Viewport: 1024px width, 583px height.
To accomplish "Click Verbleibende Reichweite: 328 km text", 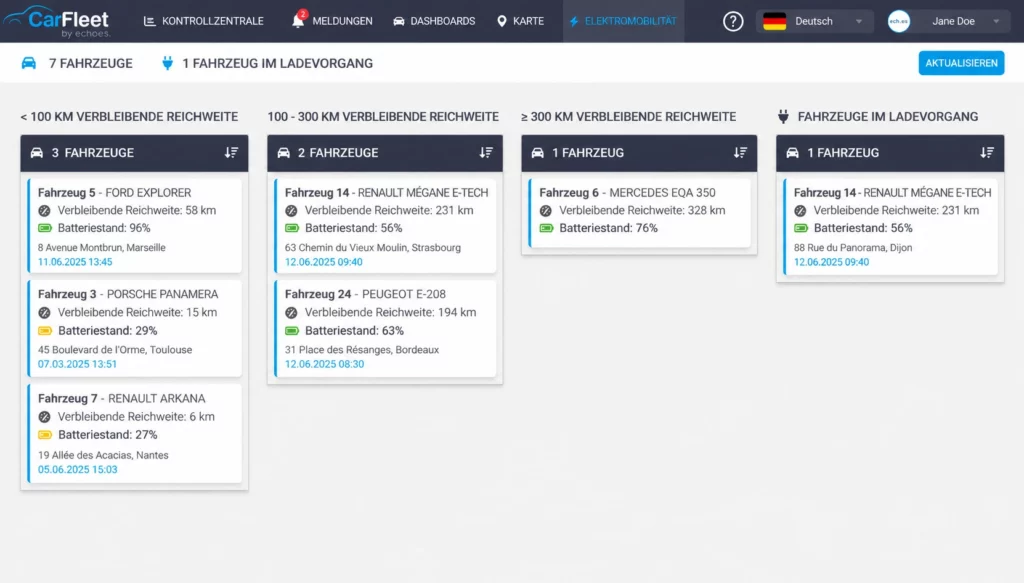I will 642,210.
